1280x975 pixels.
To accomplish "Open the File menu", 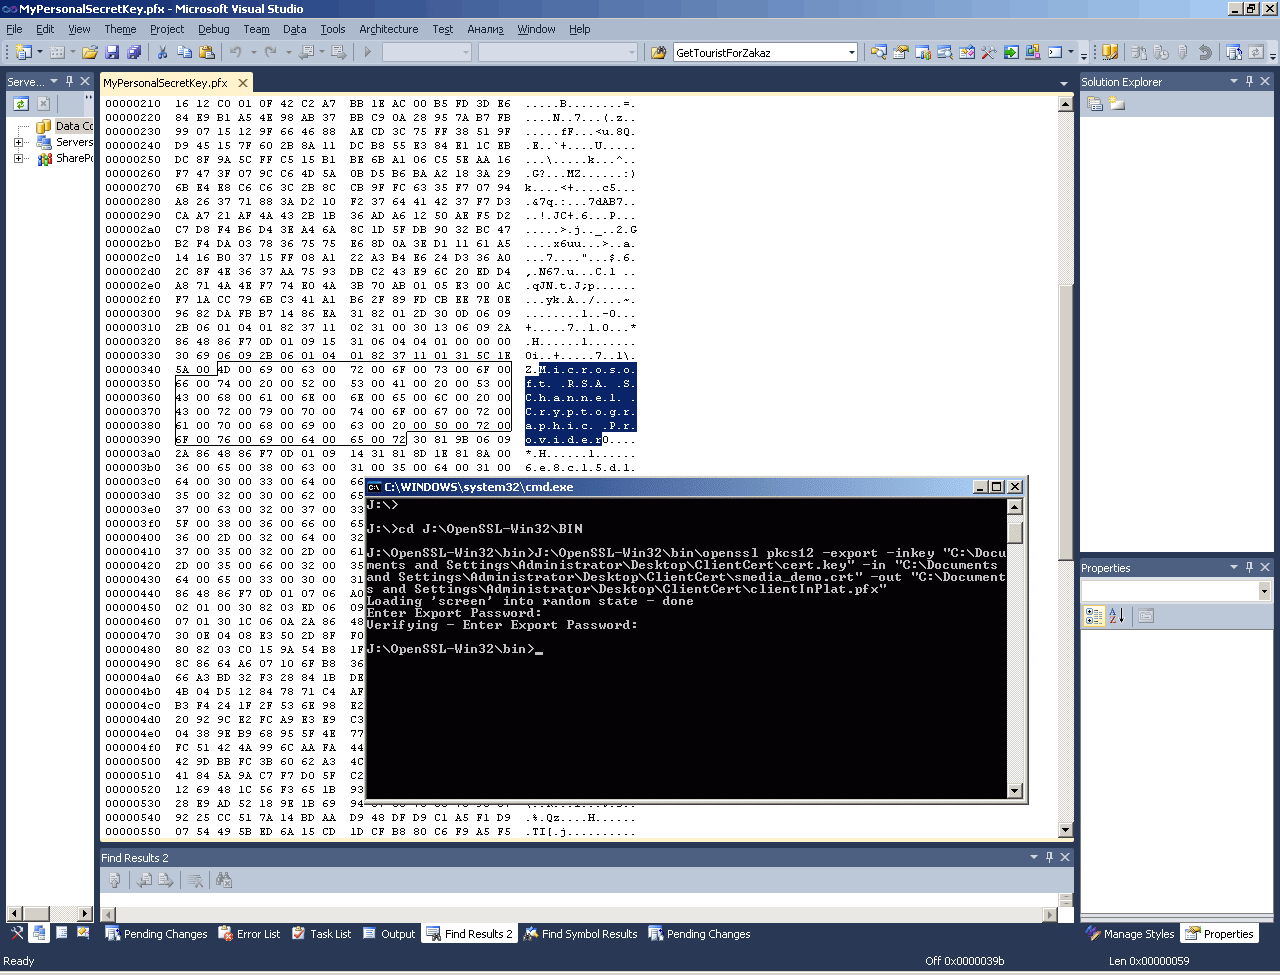I will pyautogui.click(x=14, y=29).
